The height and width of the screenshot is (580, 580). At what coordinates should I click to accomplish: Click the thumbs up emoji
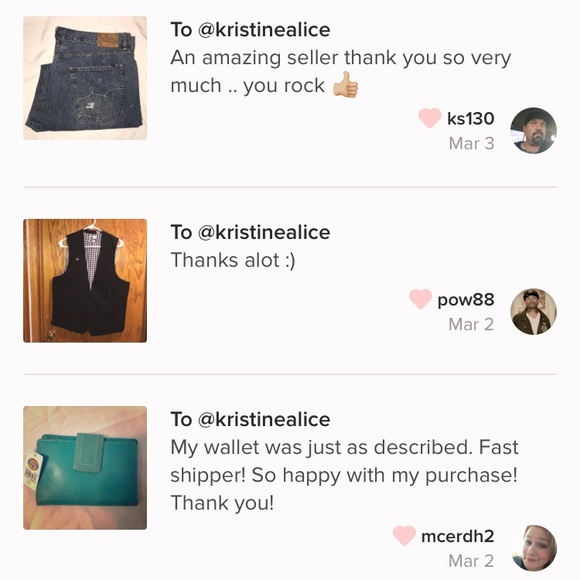click(345, 85)
